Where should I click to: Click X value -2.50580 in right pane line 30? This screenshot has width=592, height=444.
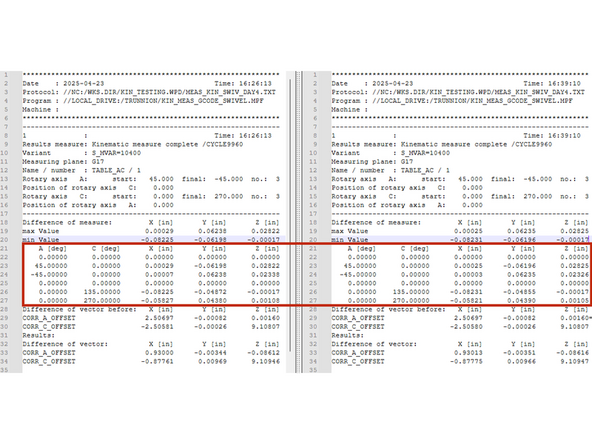(x=466, y=327)
